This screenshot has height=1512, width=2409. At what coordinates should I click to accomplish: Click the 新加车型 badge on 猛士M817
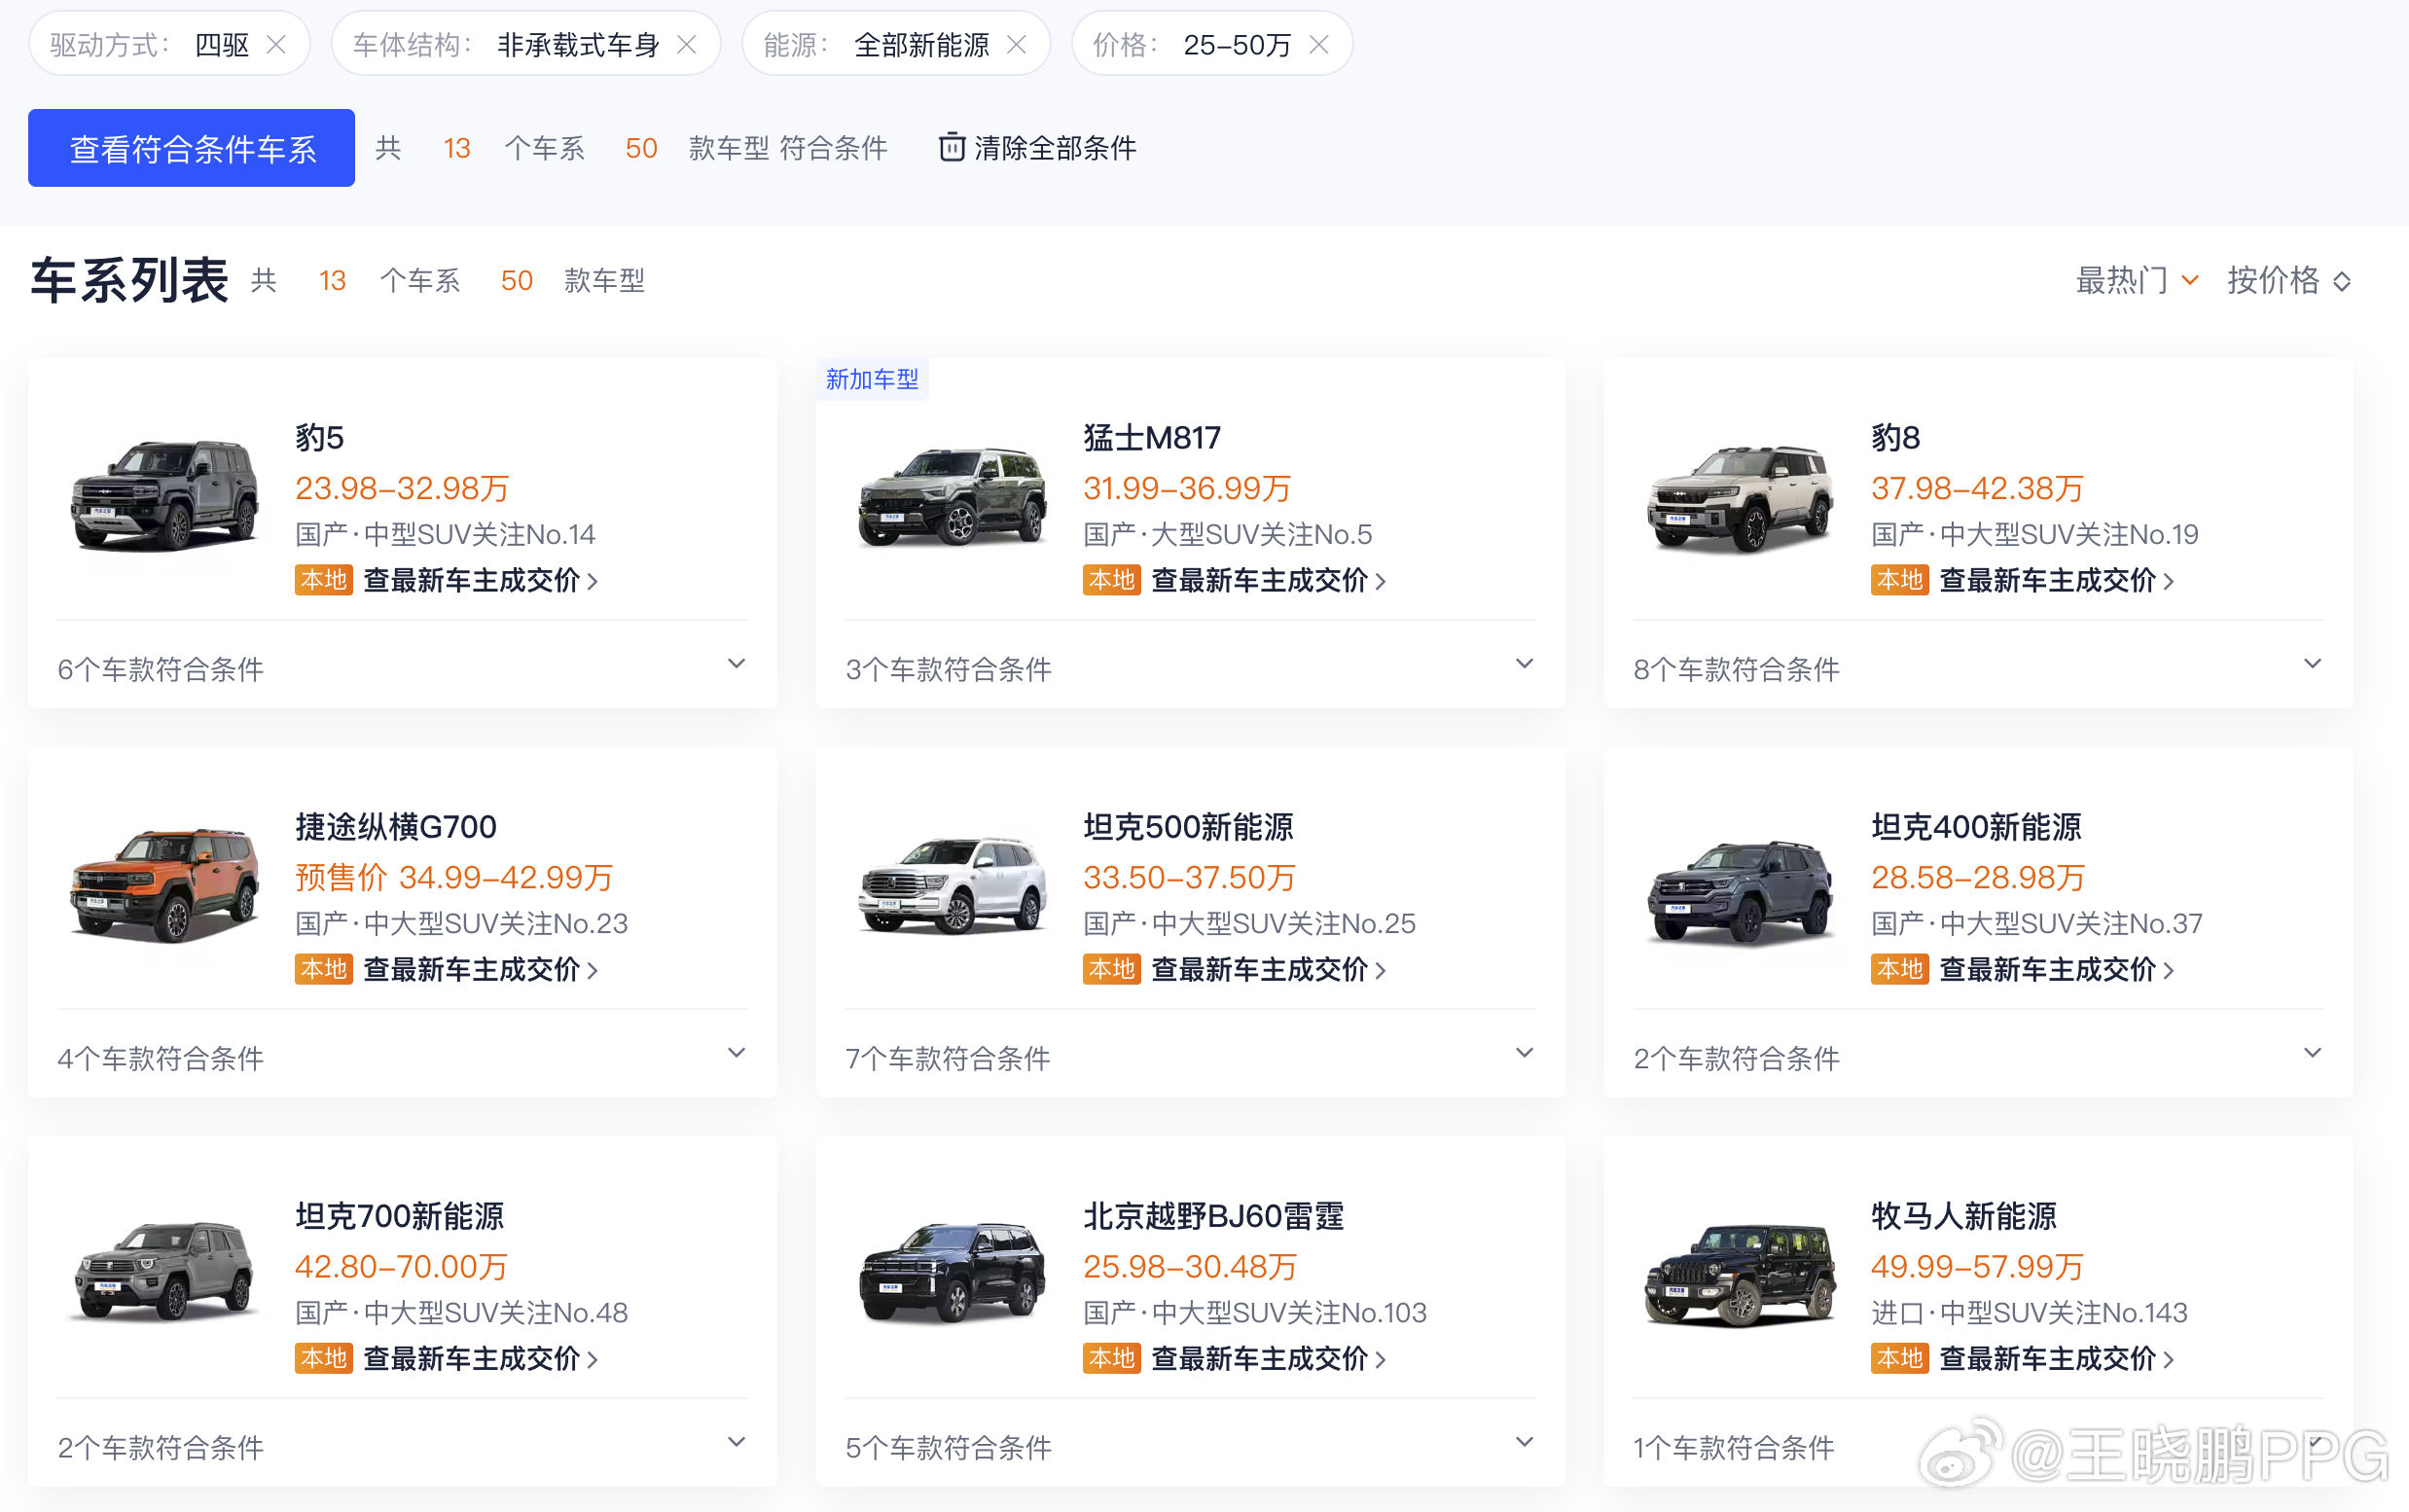click(872, 379)
